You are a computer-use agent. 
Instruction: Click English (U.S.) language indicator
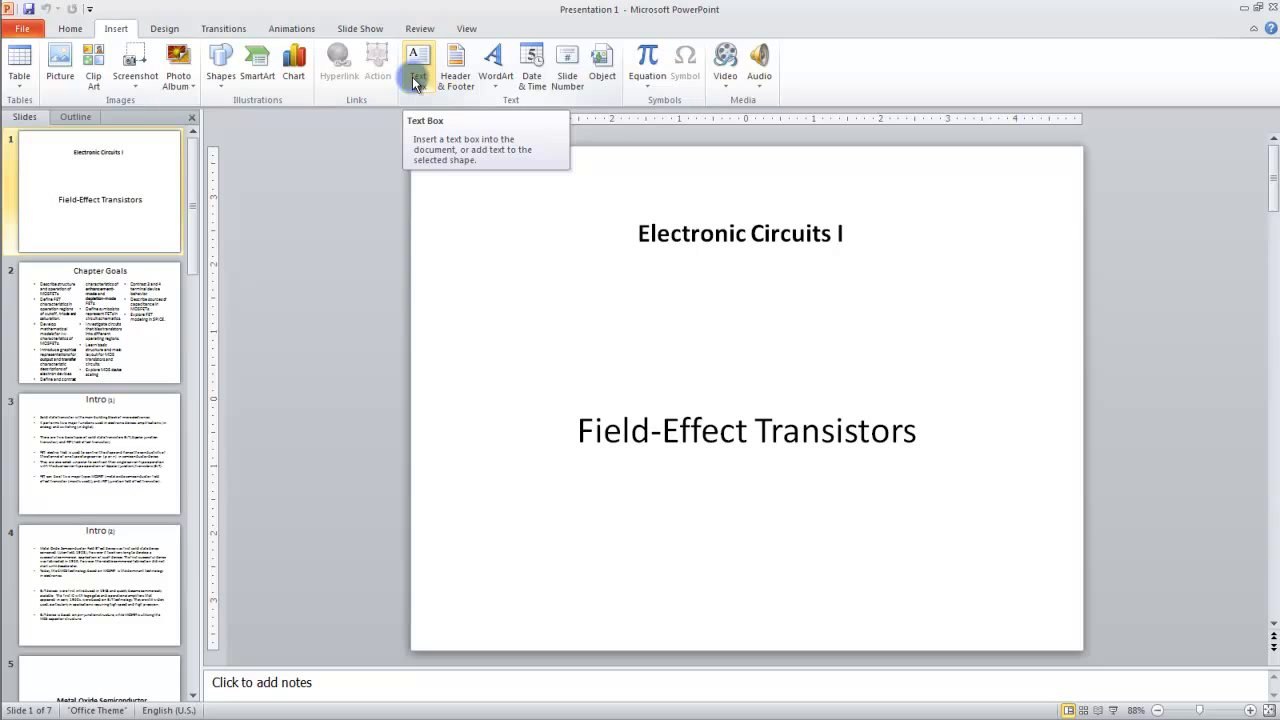point(169,710)
